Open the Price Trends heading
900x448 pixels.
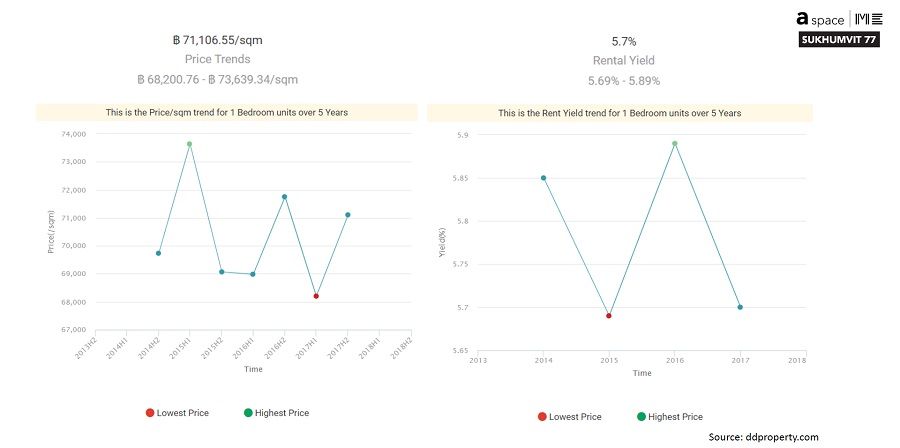(x=218, y=59)
